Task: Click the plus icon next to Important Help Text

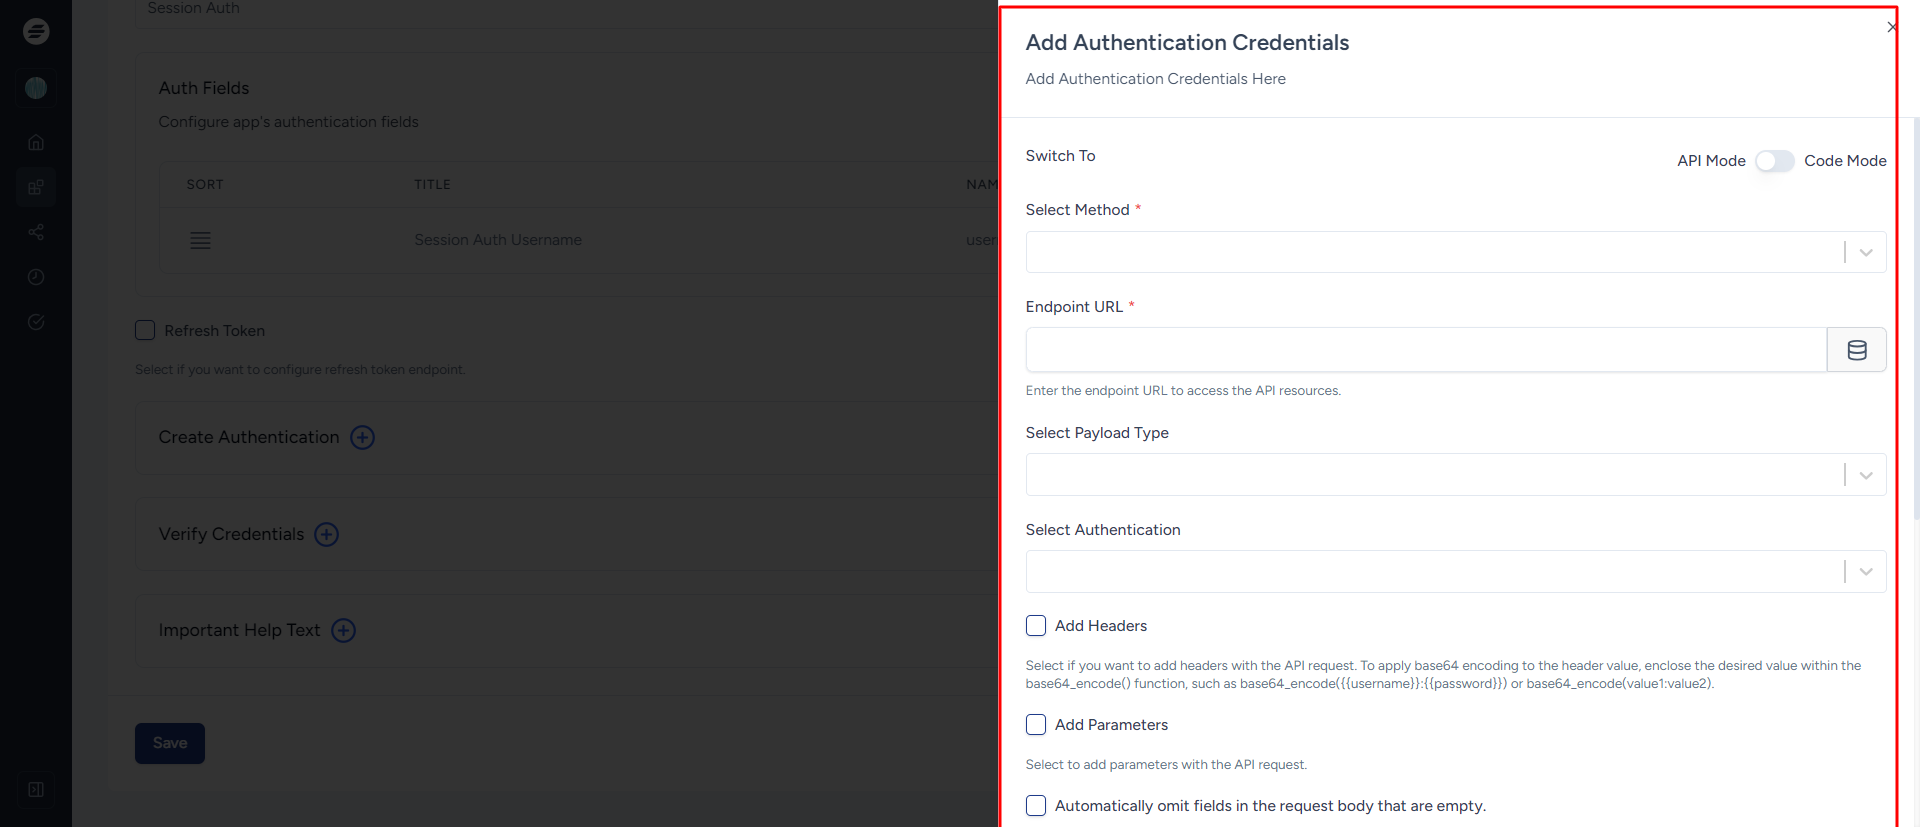Action: tap(343, 631)
